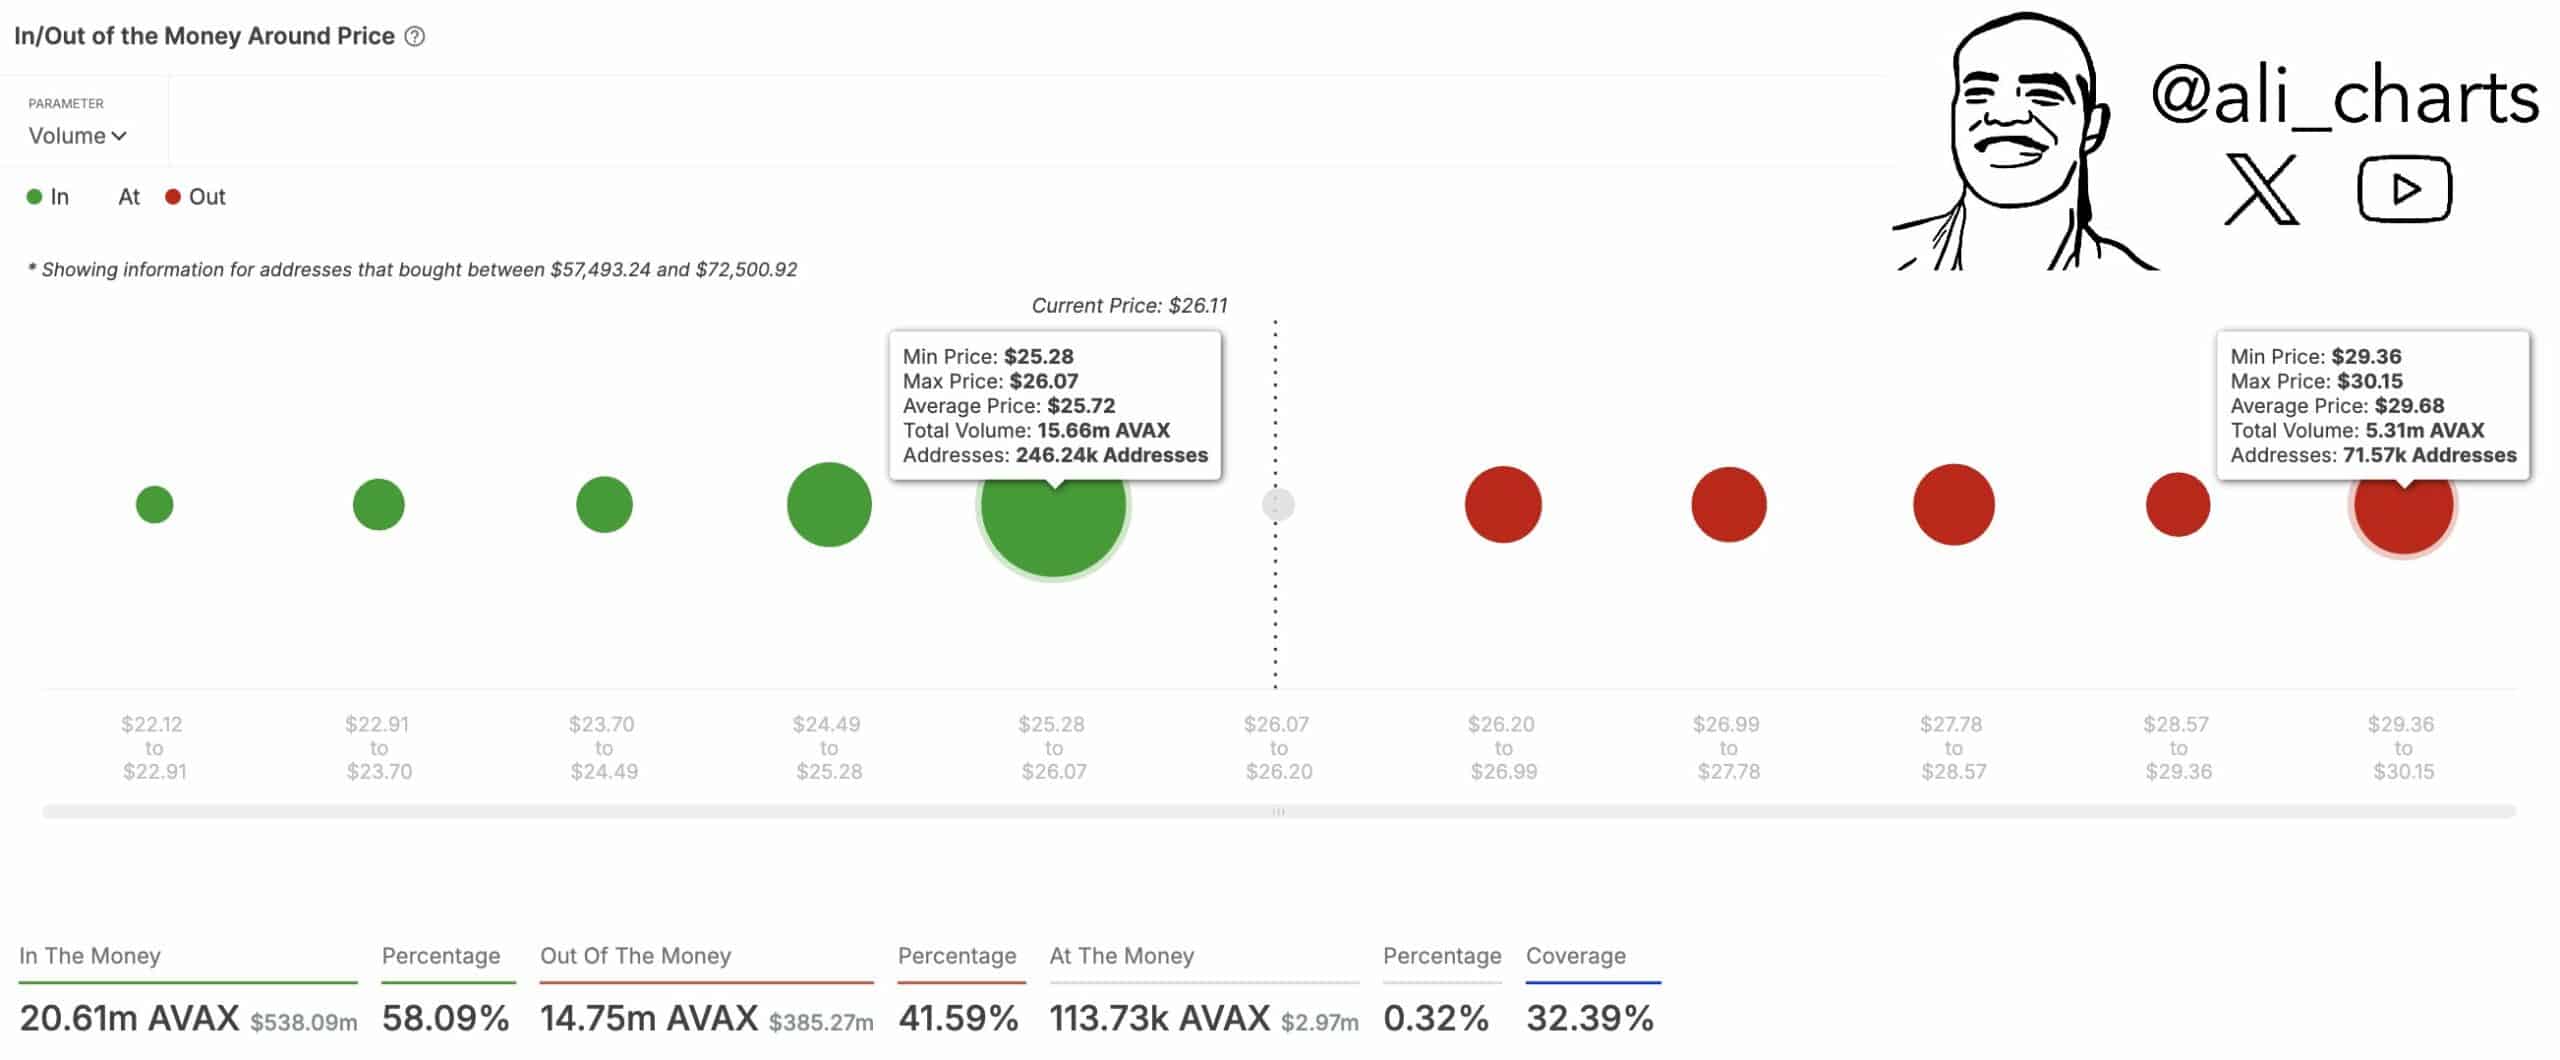Select the $24.49 to $25.28 green bubble
This screenshot has height=1060, width=2560.
click(829, 505)
